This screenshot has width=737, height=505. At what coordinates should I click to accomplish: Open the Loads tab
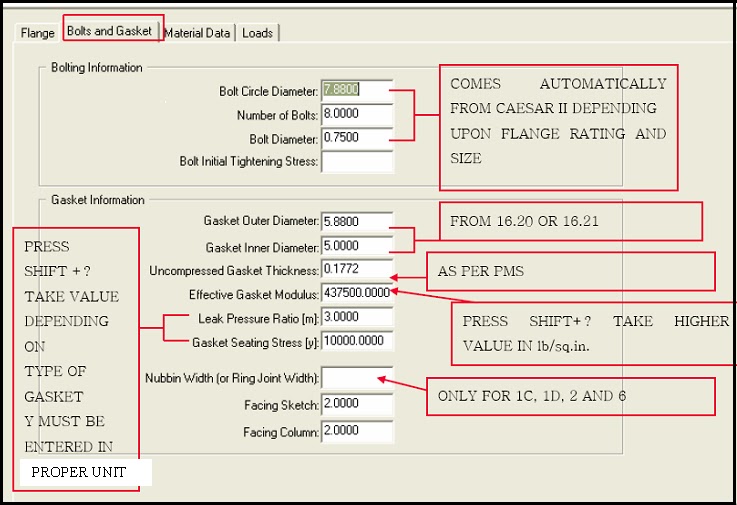257,33
